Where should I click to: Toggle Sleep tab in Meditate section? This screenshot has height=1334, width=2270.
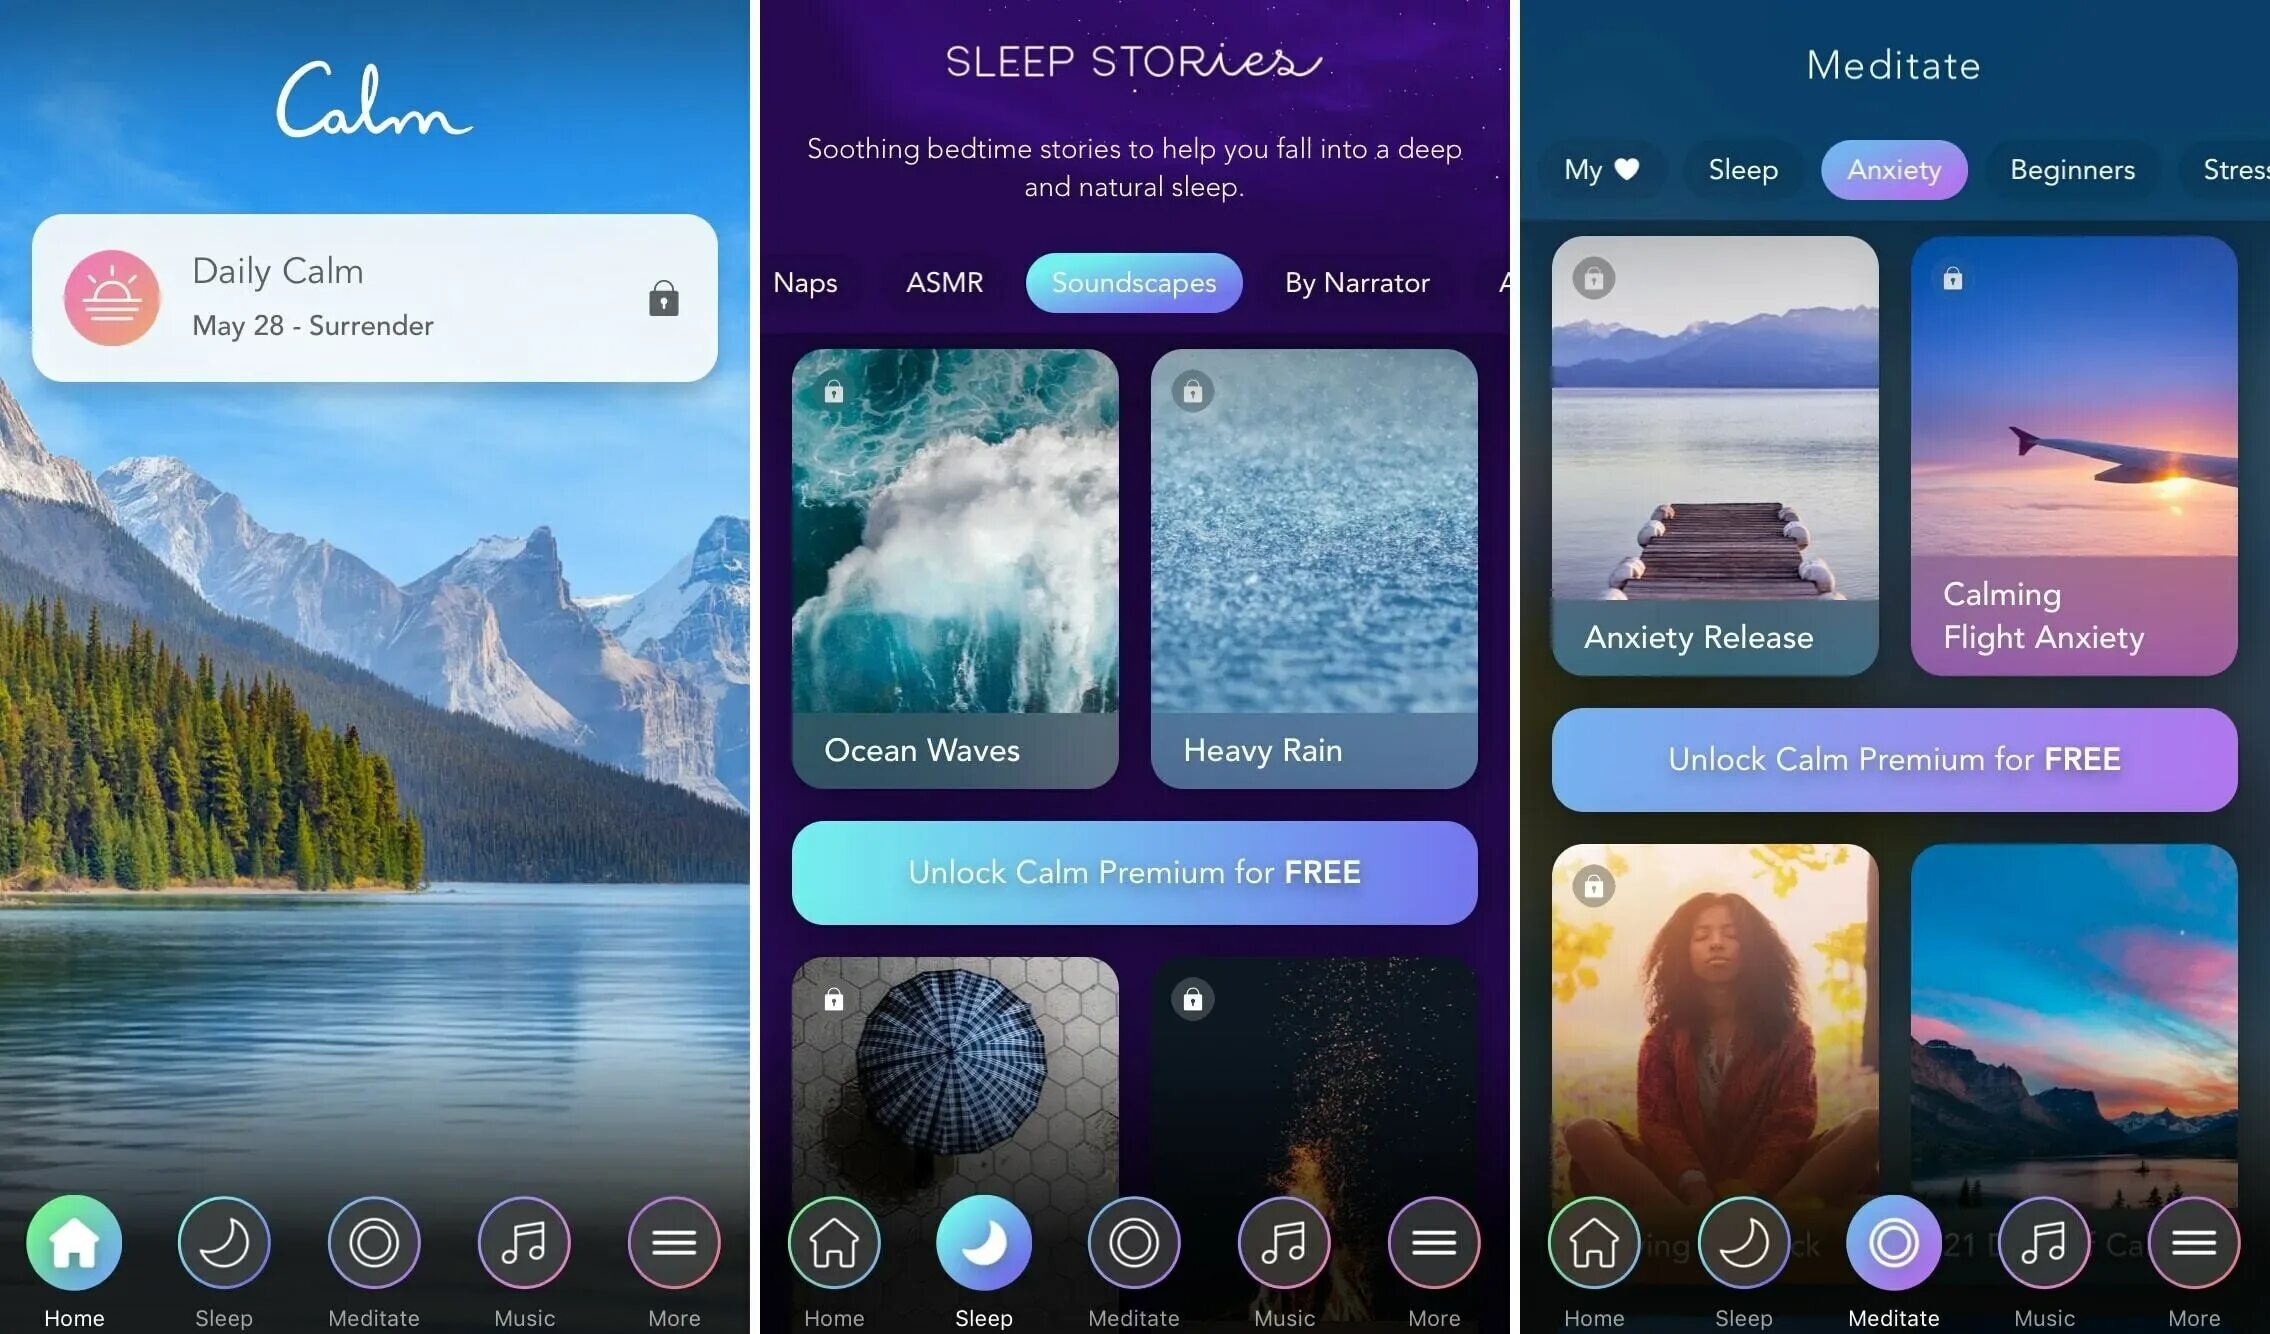[x=1743, y=168]
